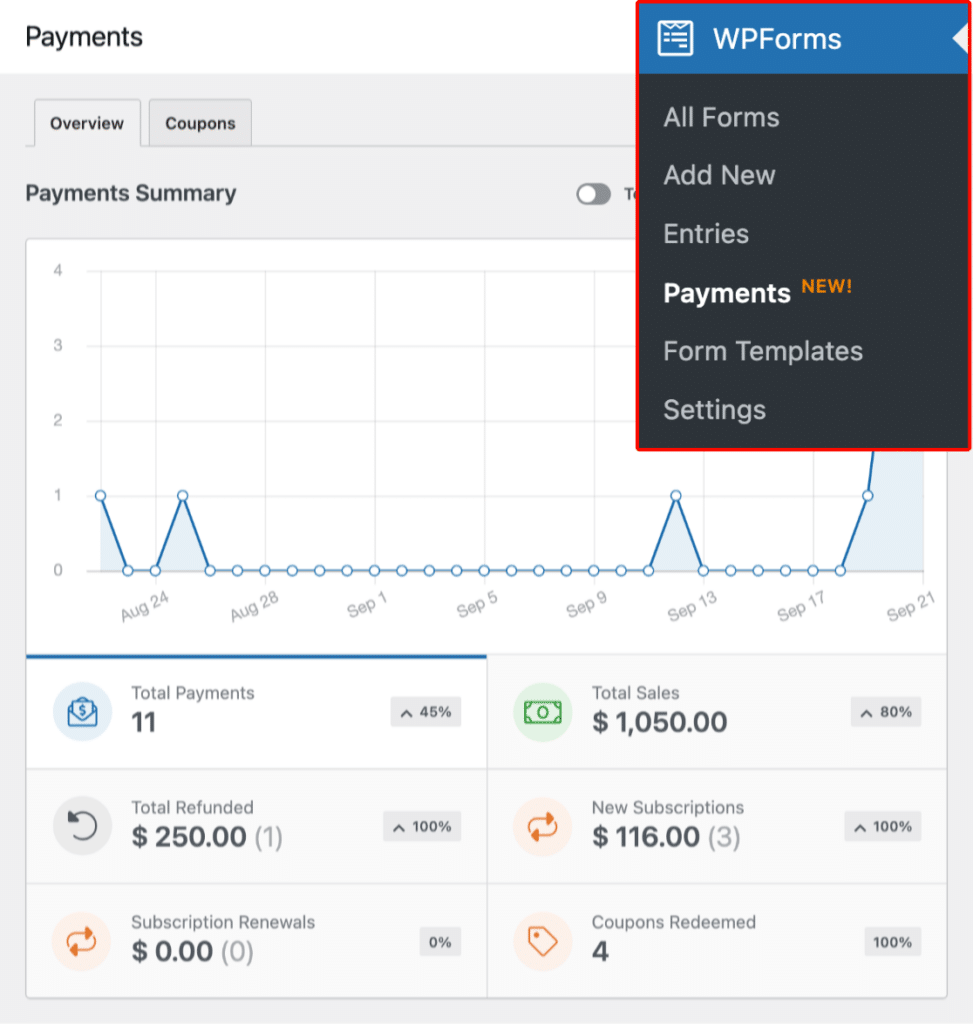Click the New Subscriptions recurring-payment icon
This screenshot has width=973, height=1024.
[542, 827]
